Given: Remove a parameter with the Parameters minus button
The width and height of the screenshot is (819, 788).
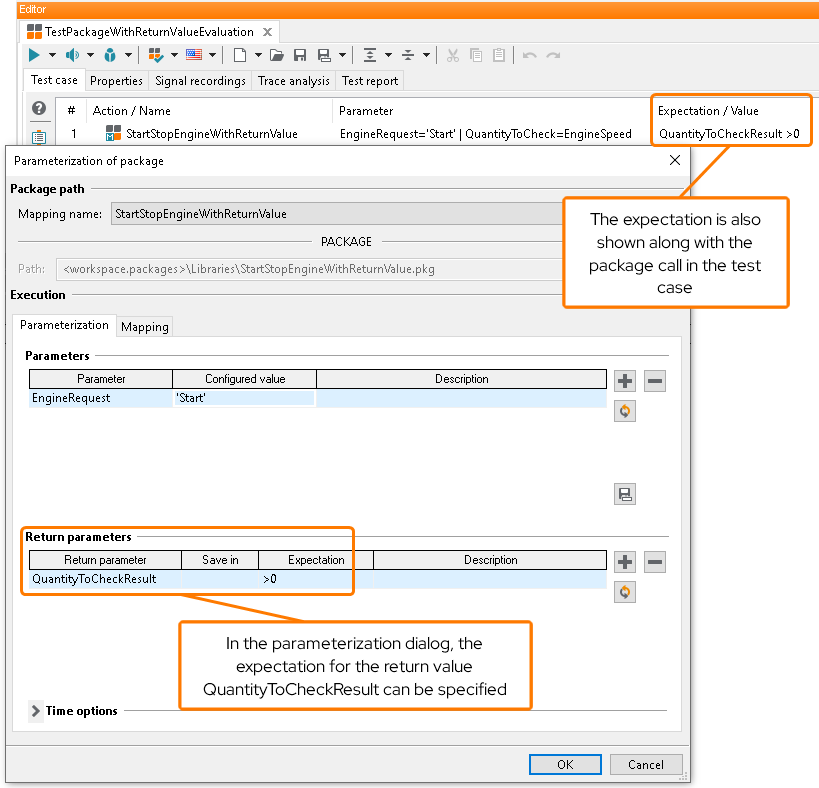Looking at the screenshot, I should coord(654,381).
